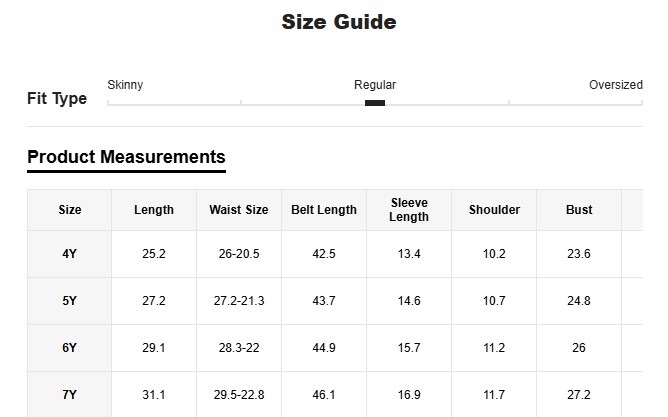Click the 7Y belt length cell 46.1
Screen dimensions: 668x417
point(324,395)
